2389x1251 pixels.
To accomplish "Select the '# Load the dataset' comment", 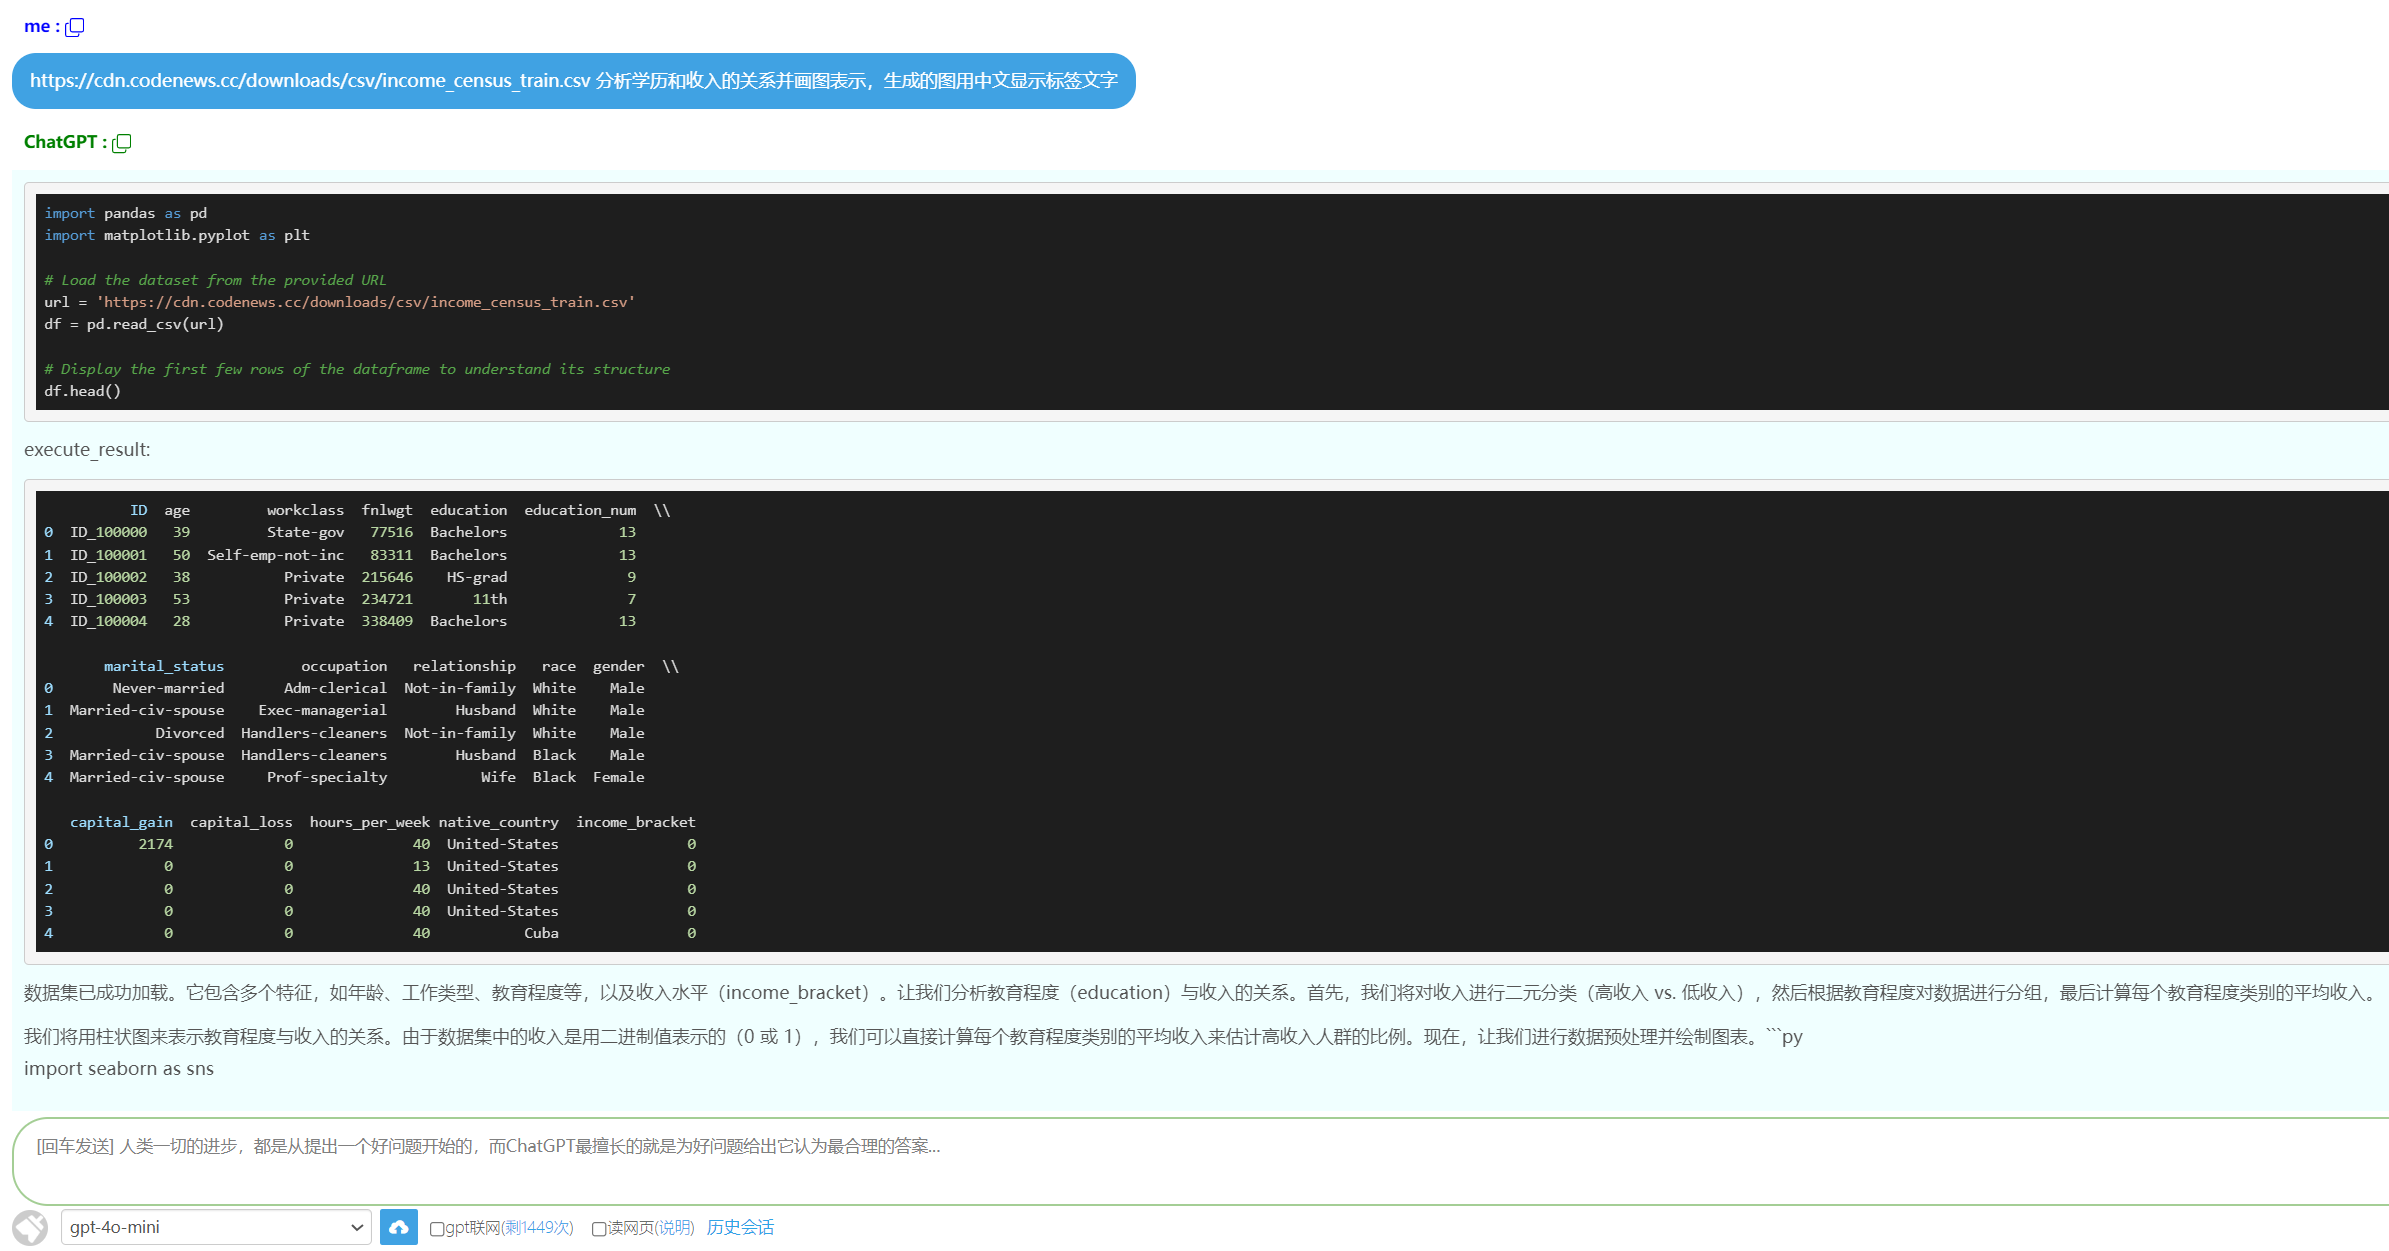I will pyautogui.click(x=215, y=280).
